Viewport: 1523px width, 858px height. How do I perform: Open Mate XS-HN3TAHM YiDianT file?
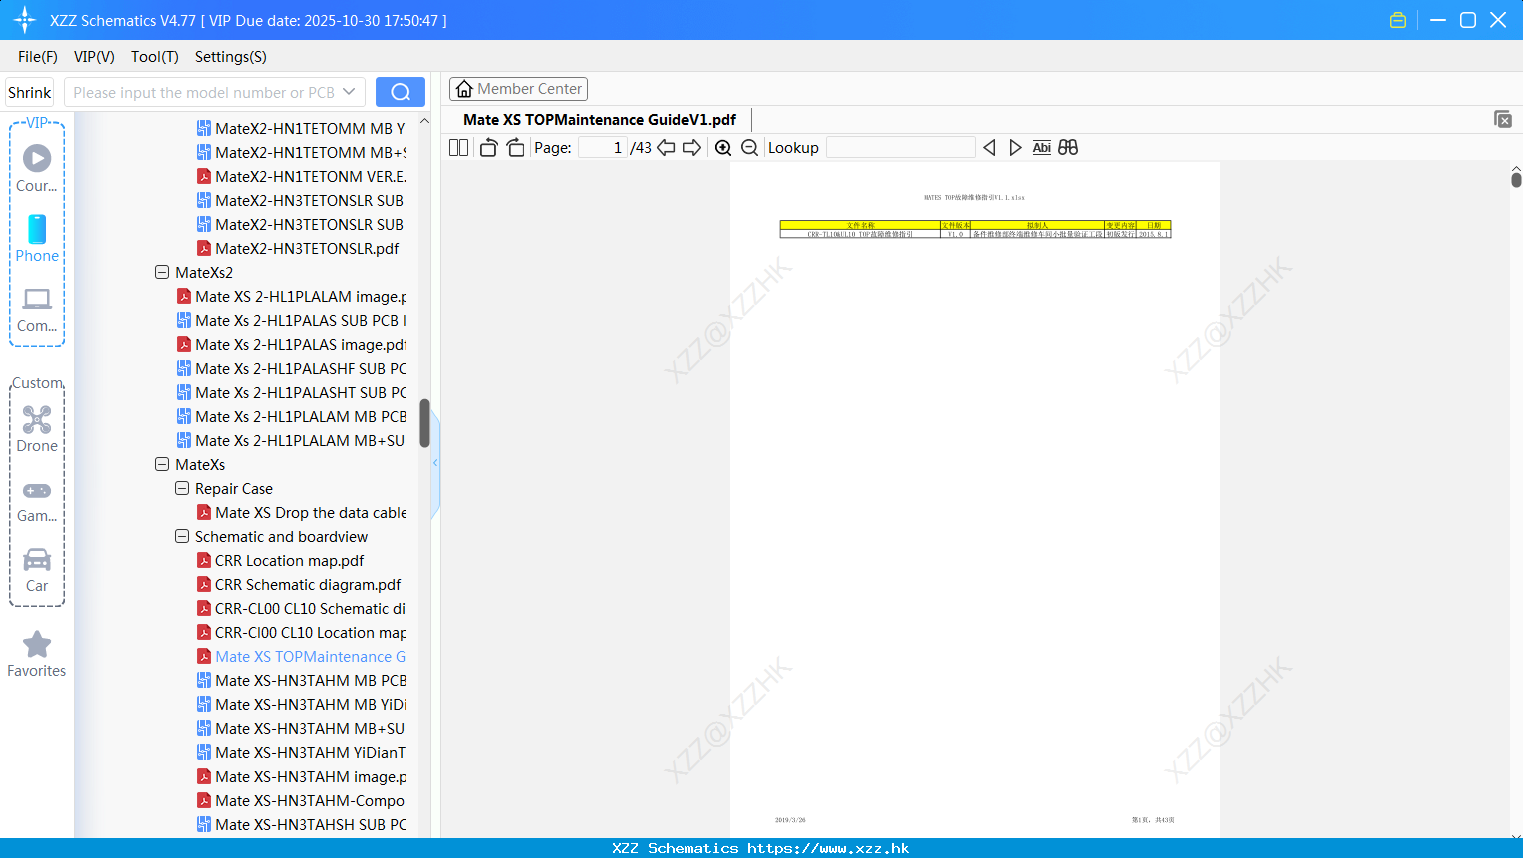[301, 753]
